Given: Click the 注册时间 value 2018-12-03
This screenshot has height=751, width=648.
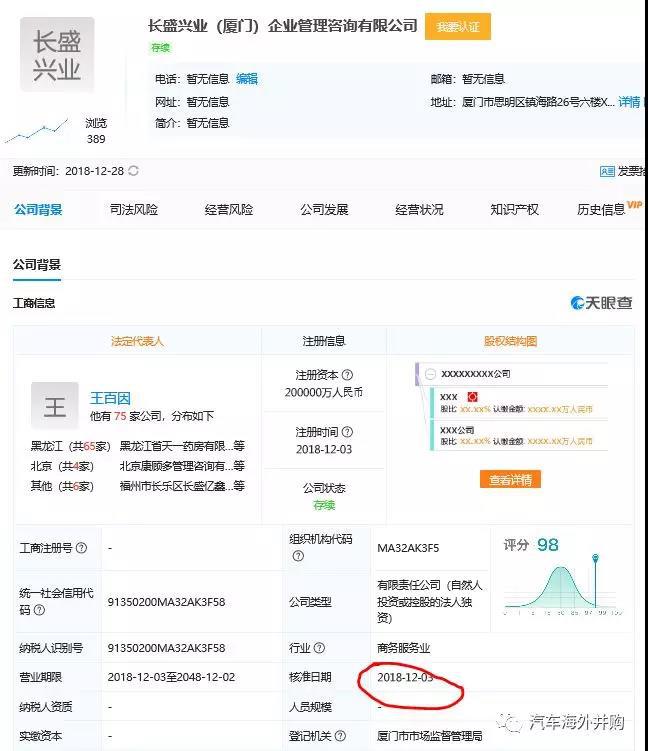Looking at the screenshot, I should pos(324,449).
